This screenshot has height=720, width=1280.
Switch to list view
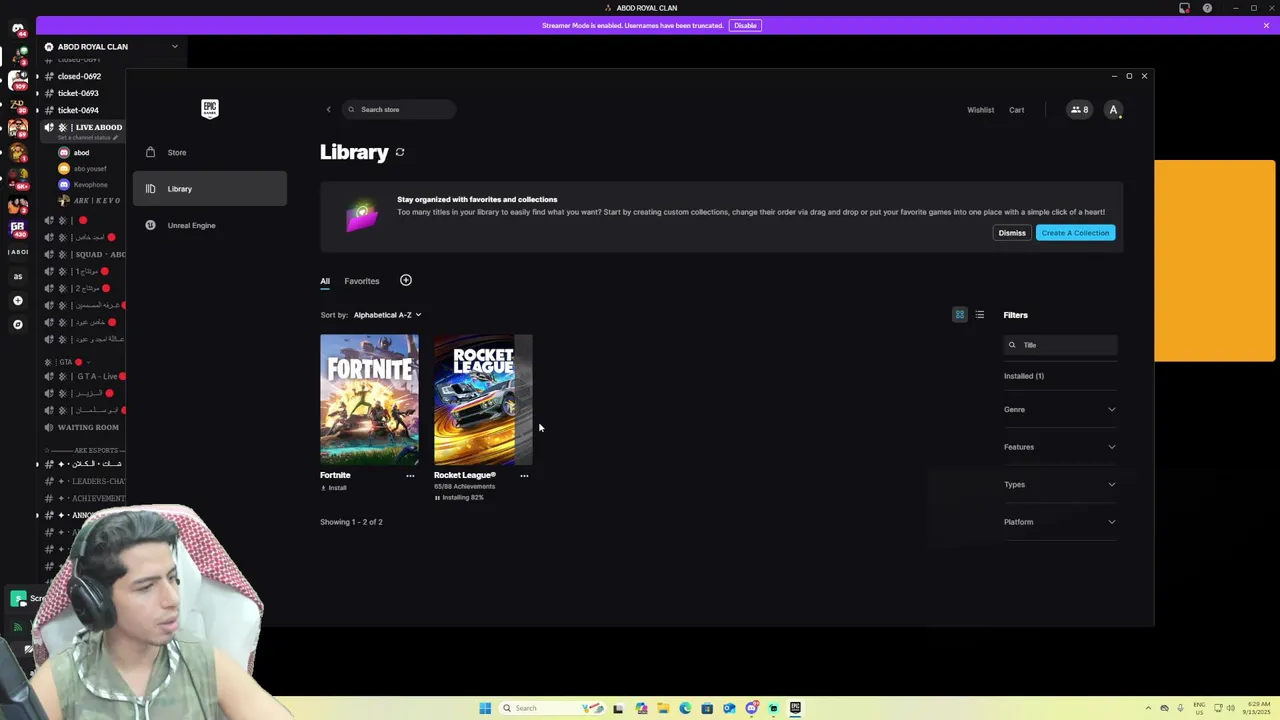click(x=980, y=315)
